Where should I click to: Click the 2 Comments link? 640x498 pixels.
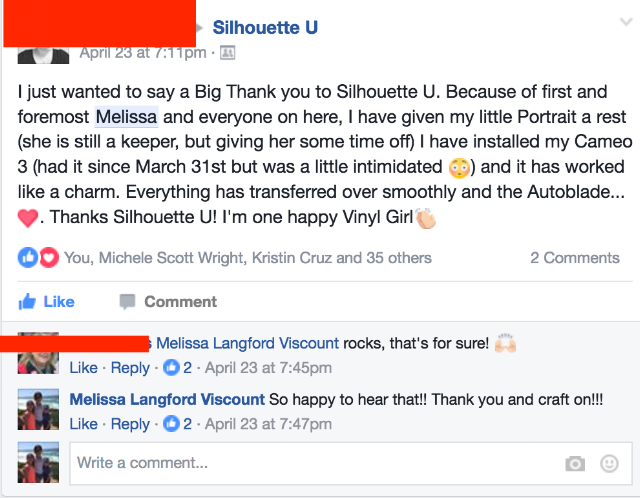(x=574, y=257)
